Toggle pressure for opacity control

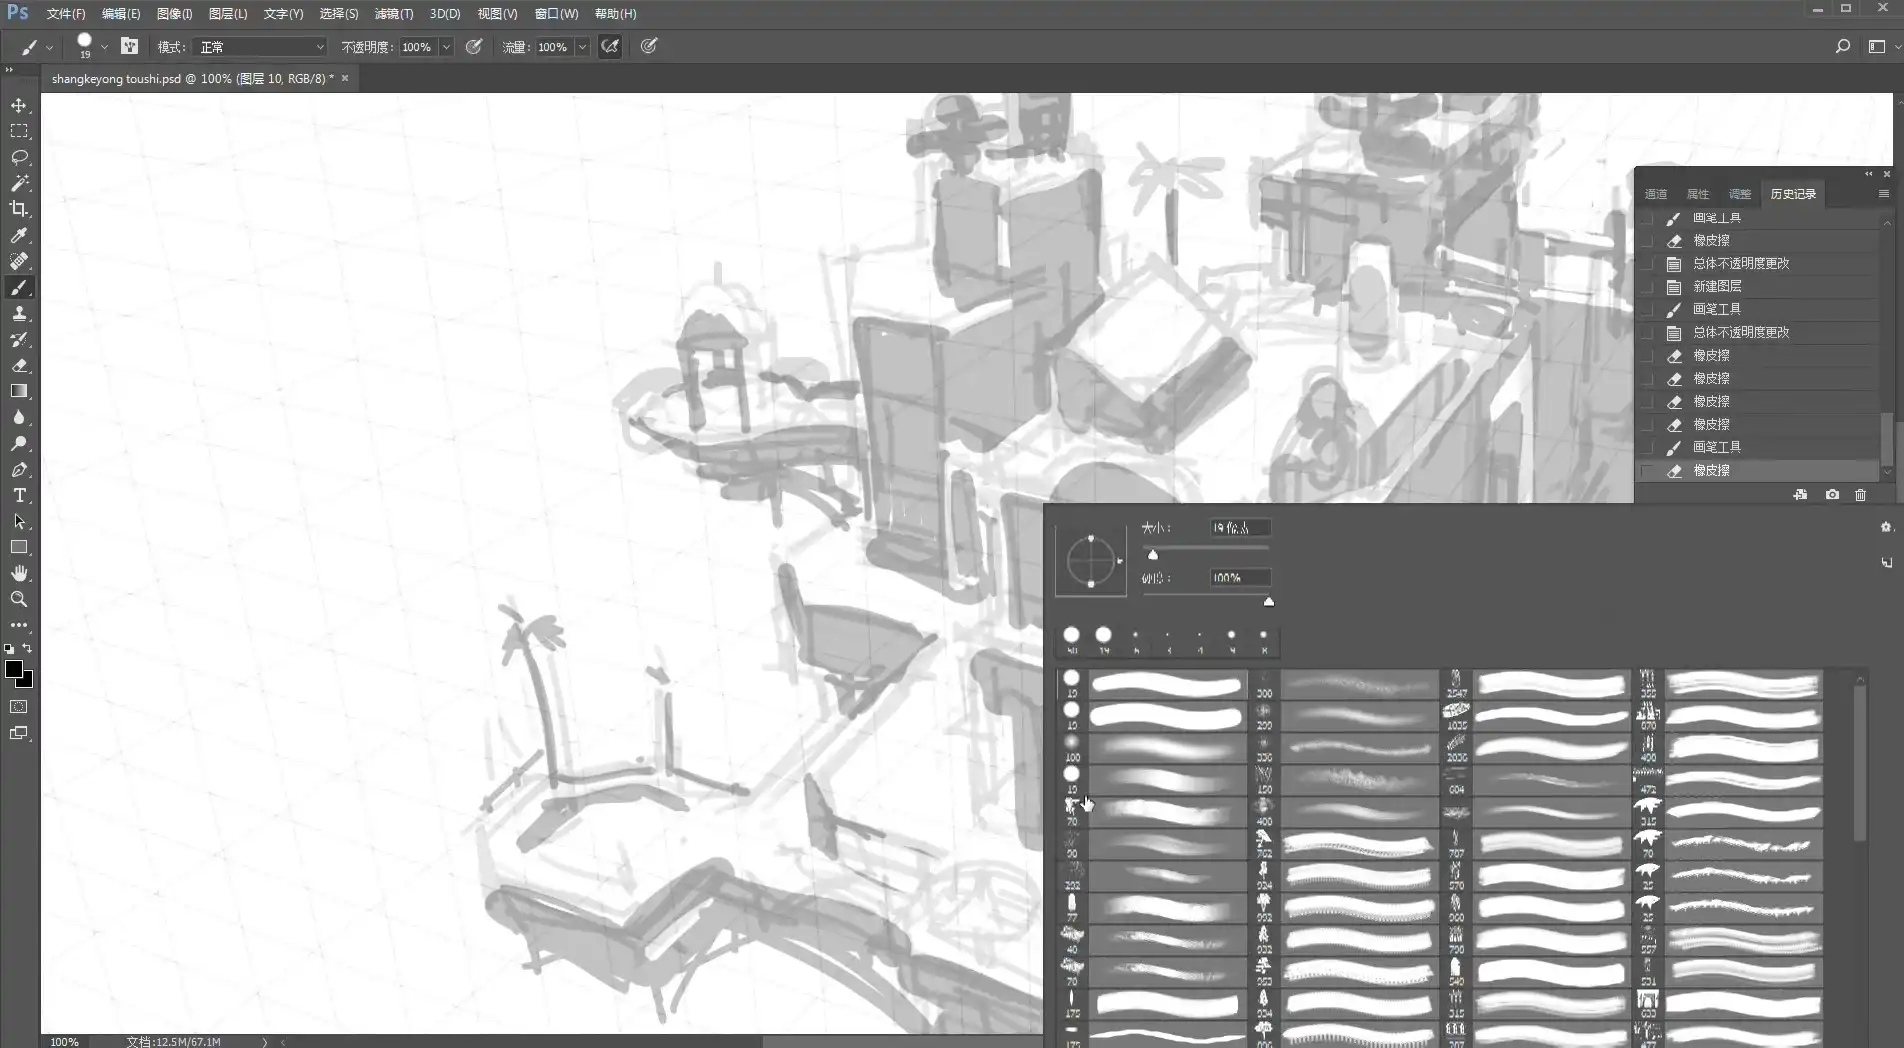click(x=474, y=46)
